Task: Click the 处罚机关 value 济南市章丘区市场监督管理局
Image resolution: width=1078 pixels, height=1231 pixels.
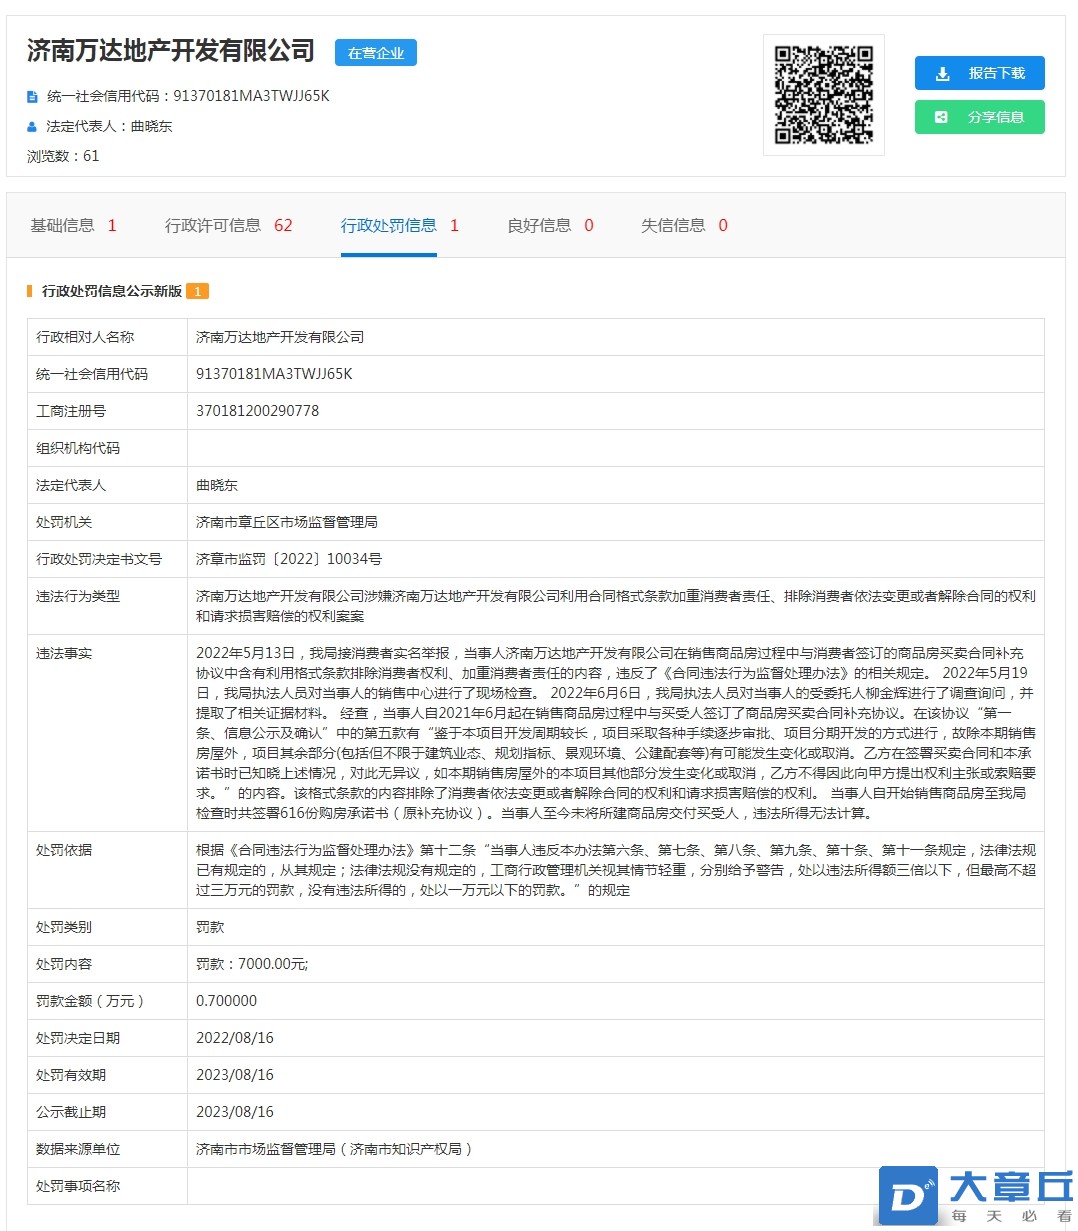Action: [287, 522]
